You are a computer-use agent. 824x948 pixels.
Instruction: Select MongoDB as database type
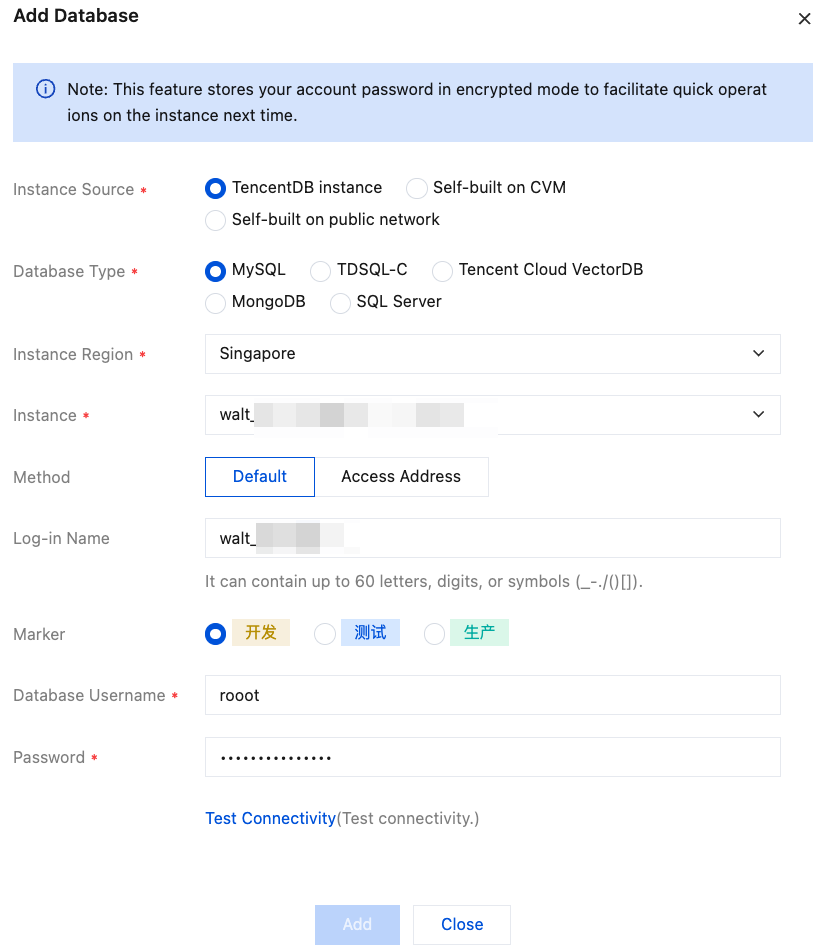click(215, 302)
